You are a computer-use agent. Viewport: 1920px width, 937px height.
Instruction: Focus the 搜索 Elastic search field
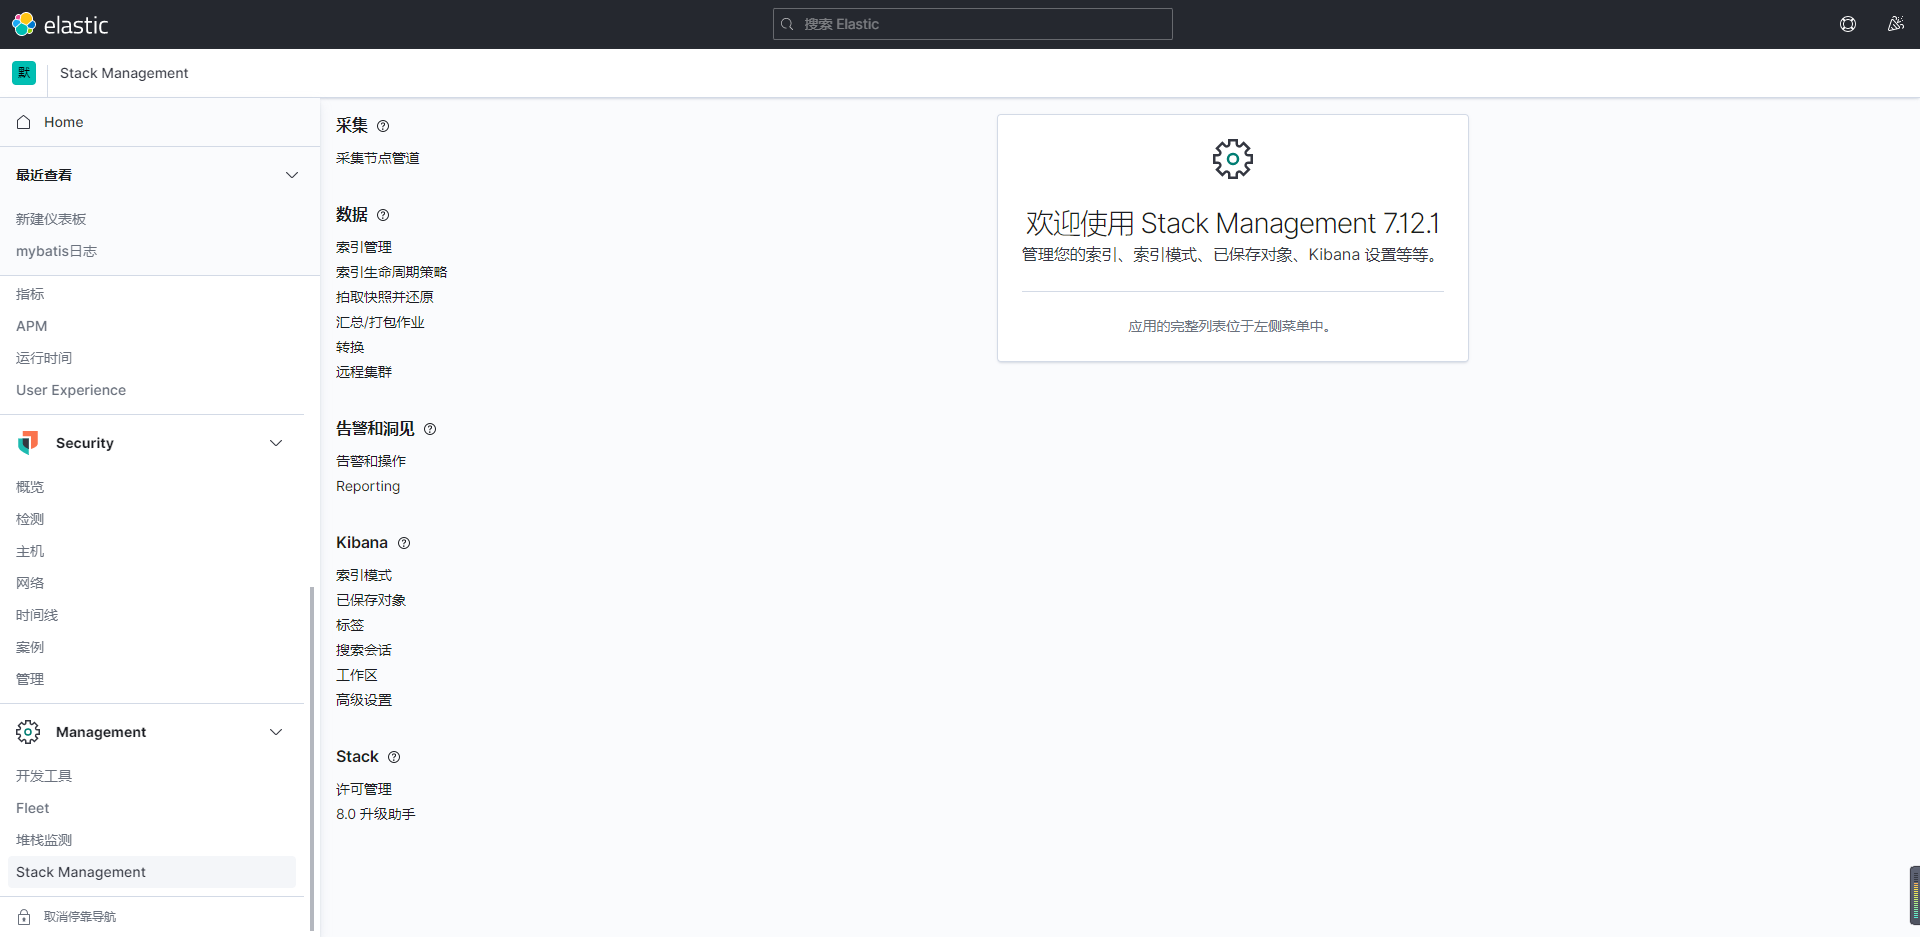pos(972,24)
